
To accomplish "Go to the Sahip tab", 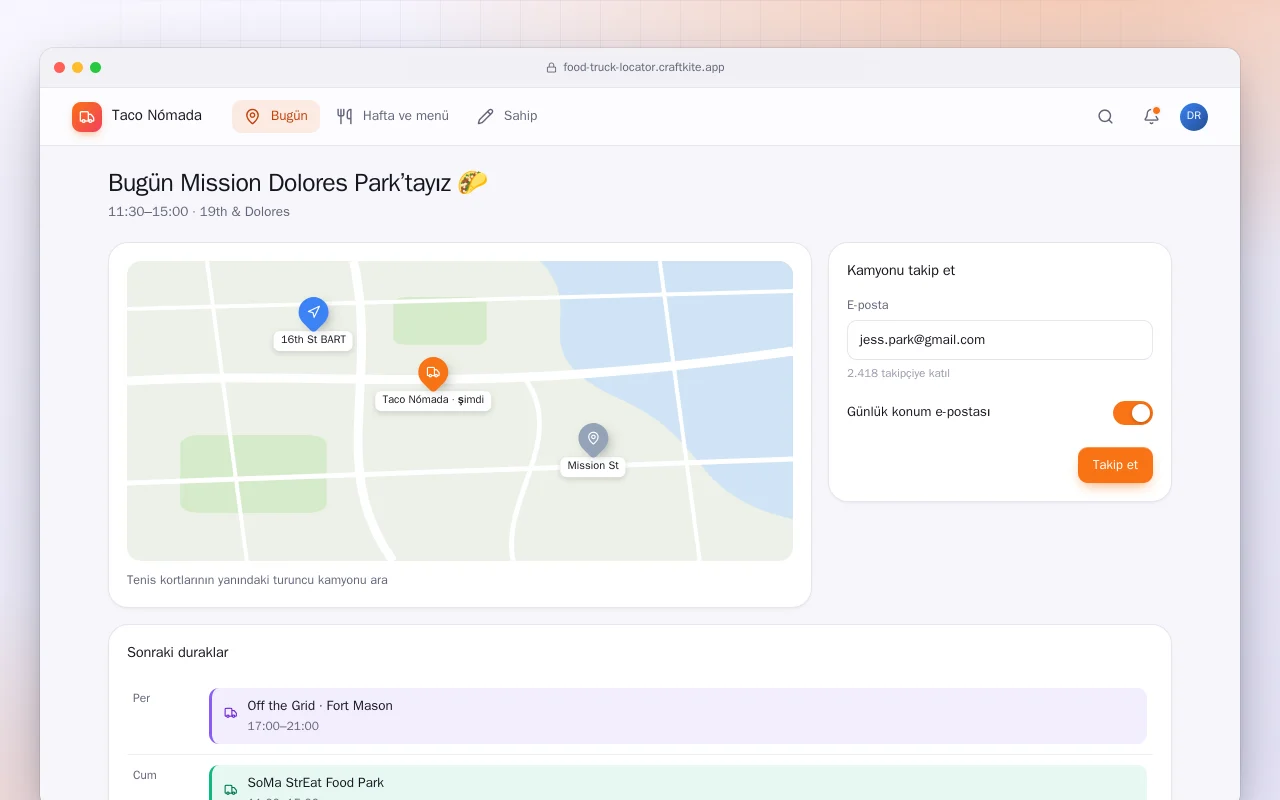I will click(x=508, y=116).
